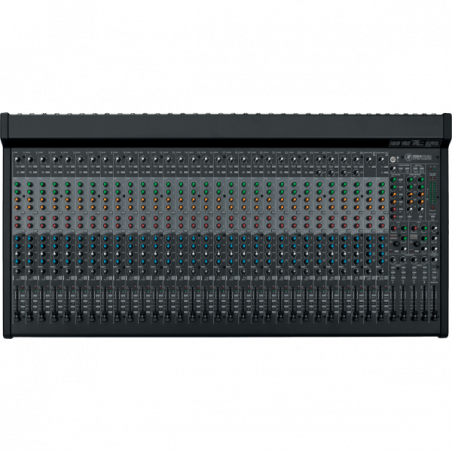Click the model label on the rear panel edge
Viewport: 452px width, 452px height.
pos(415,144)
